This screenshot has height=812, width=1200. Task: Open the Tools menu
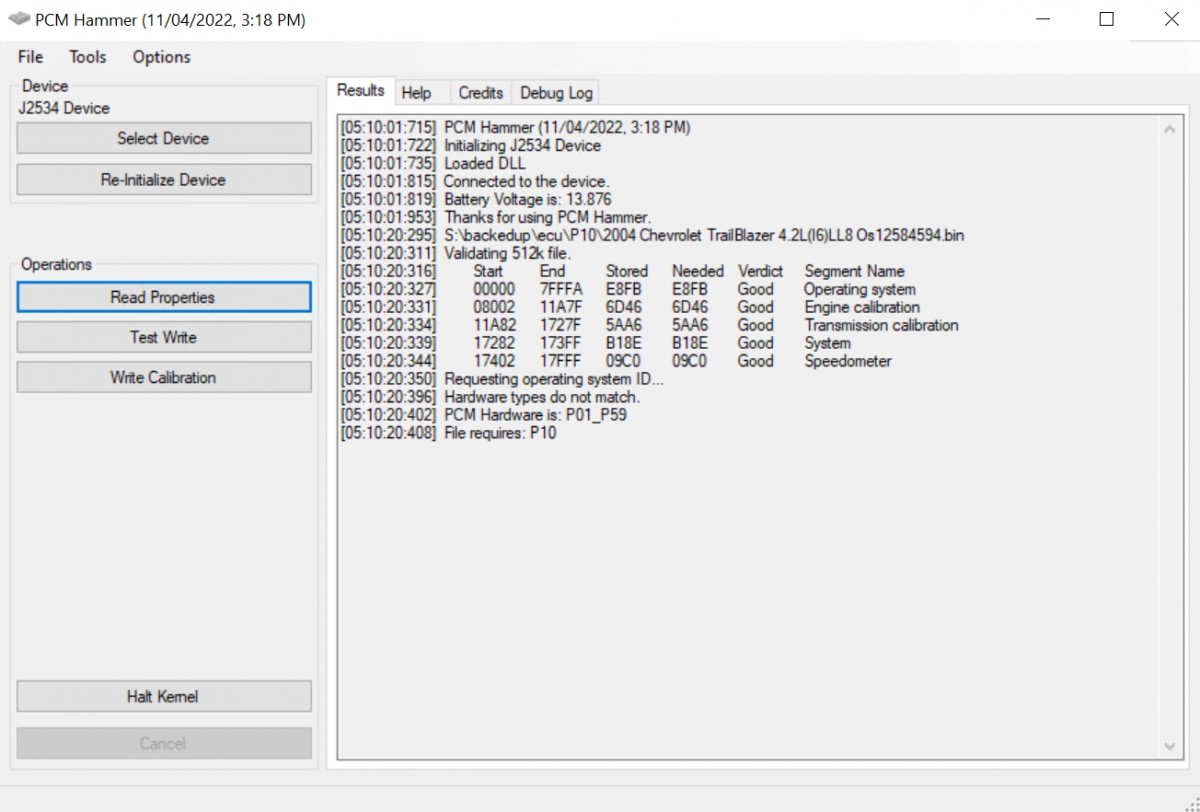pyautogui.click(x=88, y=57)
